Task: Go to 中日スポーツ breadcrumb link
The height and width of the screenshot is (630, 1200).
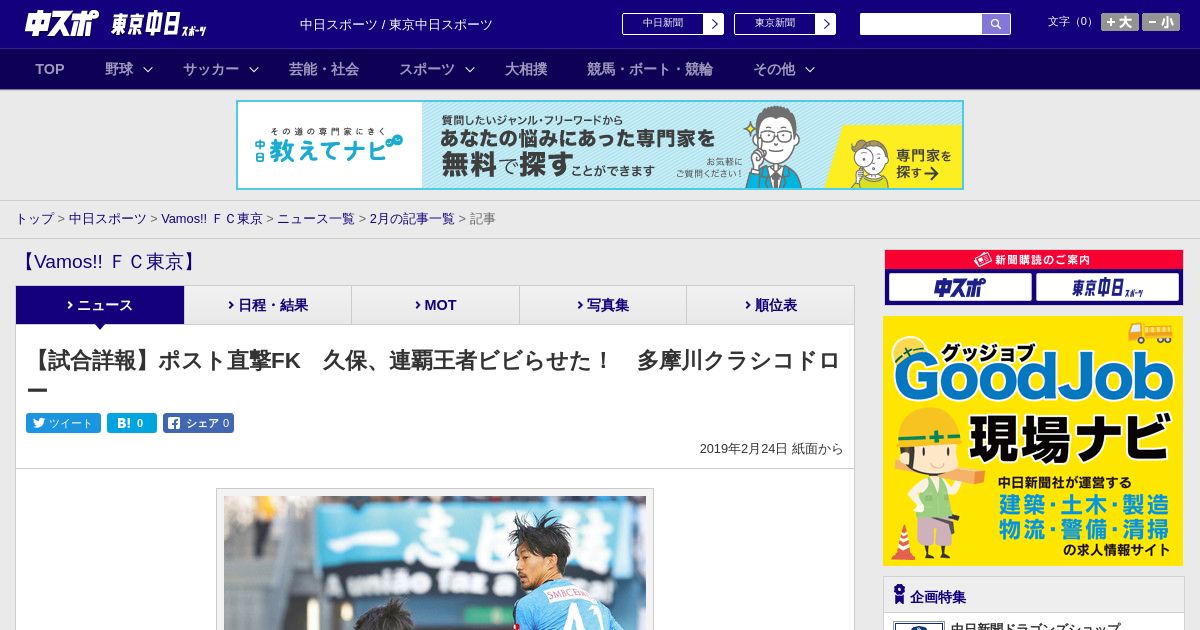Action: [x=108, y=219]
